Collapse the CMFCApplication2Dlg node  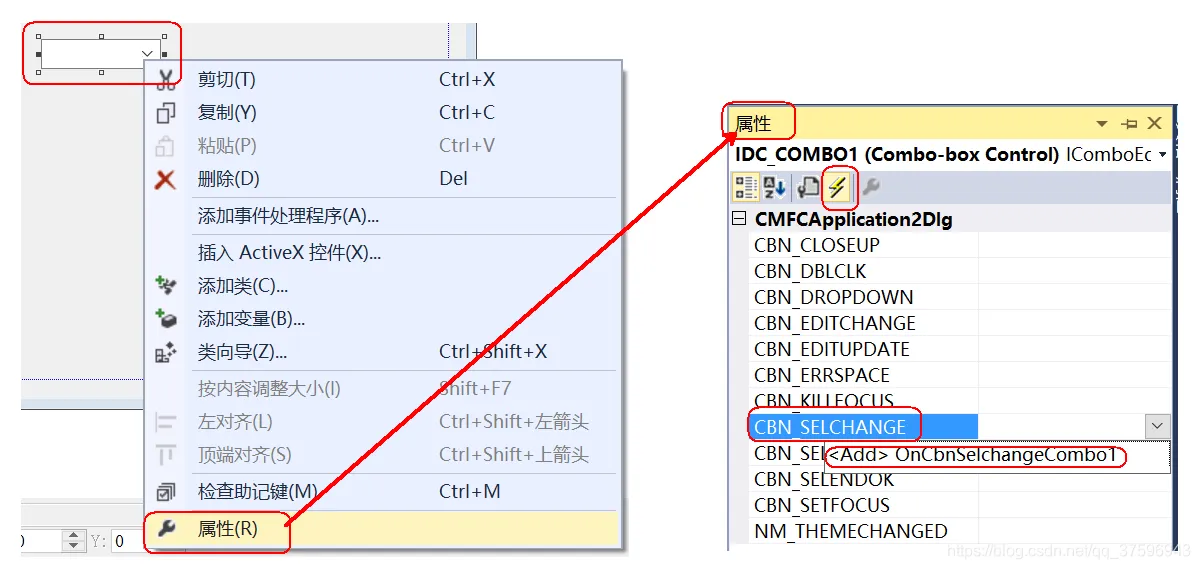[x=740, y=219]
